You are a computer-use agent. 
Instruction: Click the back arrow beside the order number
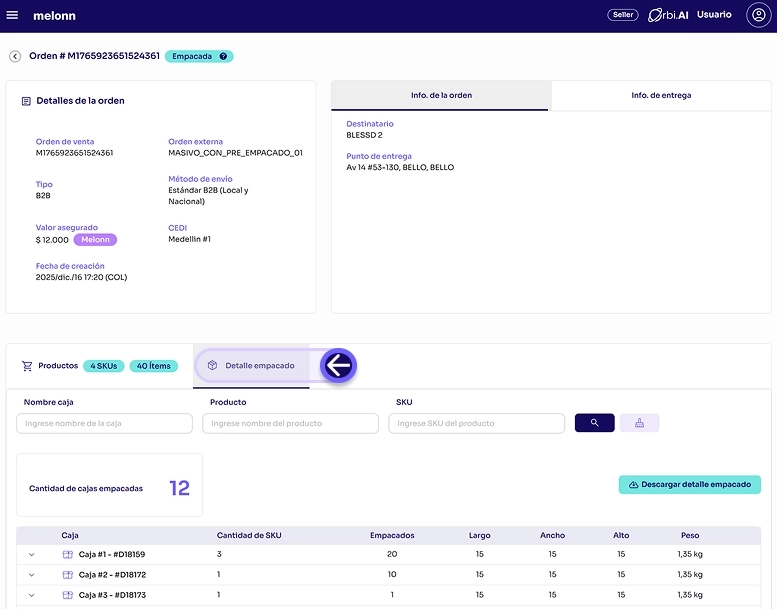(15, 56)
